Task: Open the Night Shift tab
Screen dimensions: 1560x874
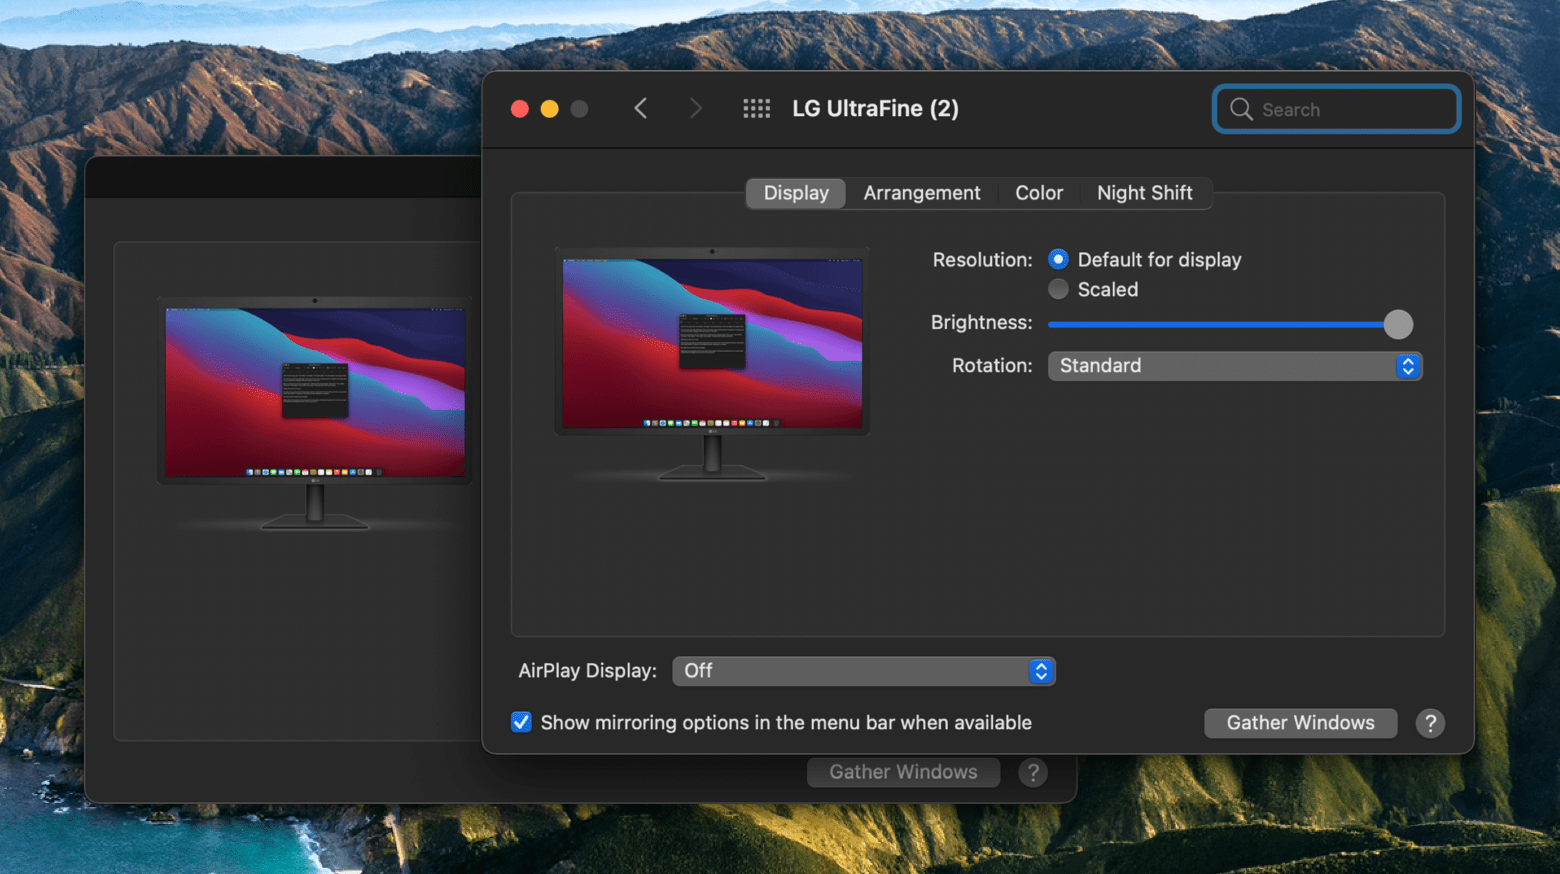Action: coord(1145,193)
